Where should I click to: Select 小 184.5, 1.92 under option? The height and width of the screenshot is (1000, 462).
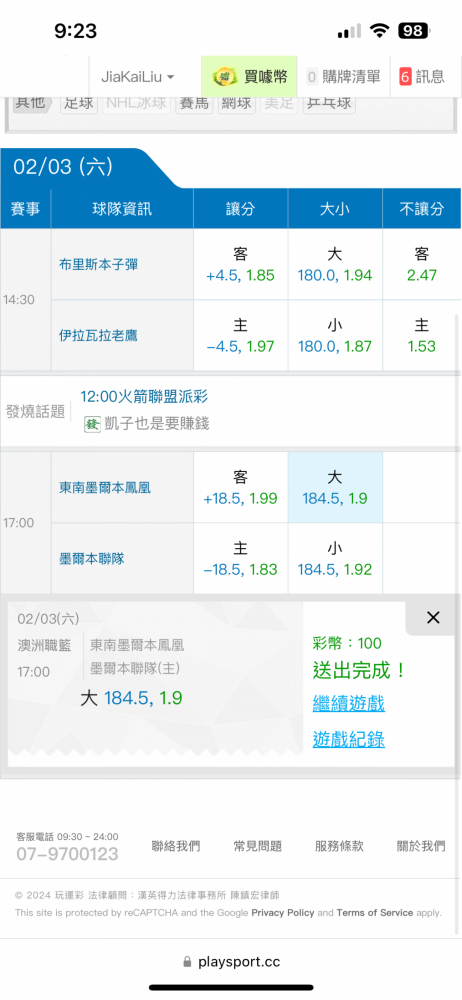click(x=335, y=559)
